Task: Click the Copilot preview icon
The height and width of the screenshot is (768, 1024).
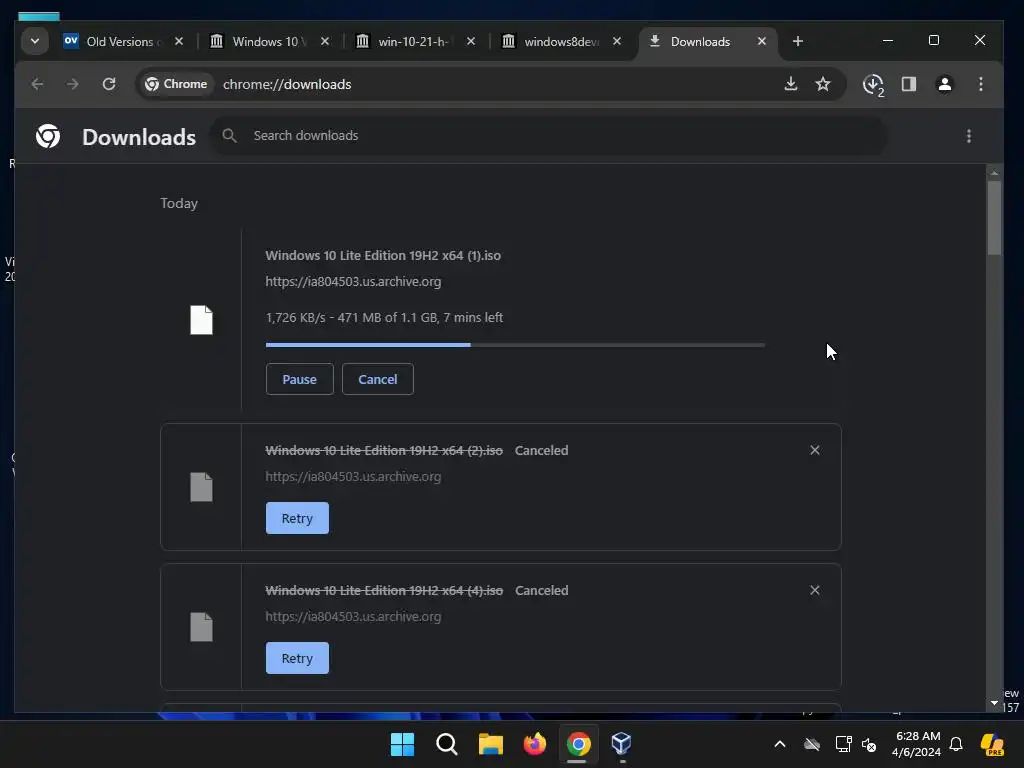Action: (x=992, y=744)
